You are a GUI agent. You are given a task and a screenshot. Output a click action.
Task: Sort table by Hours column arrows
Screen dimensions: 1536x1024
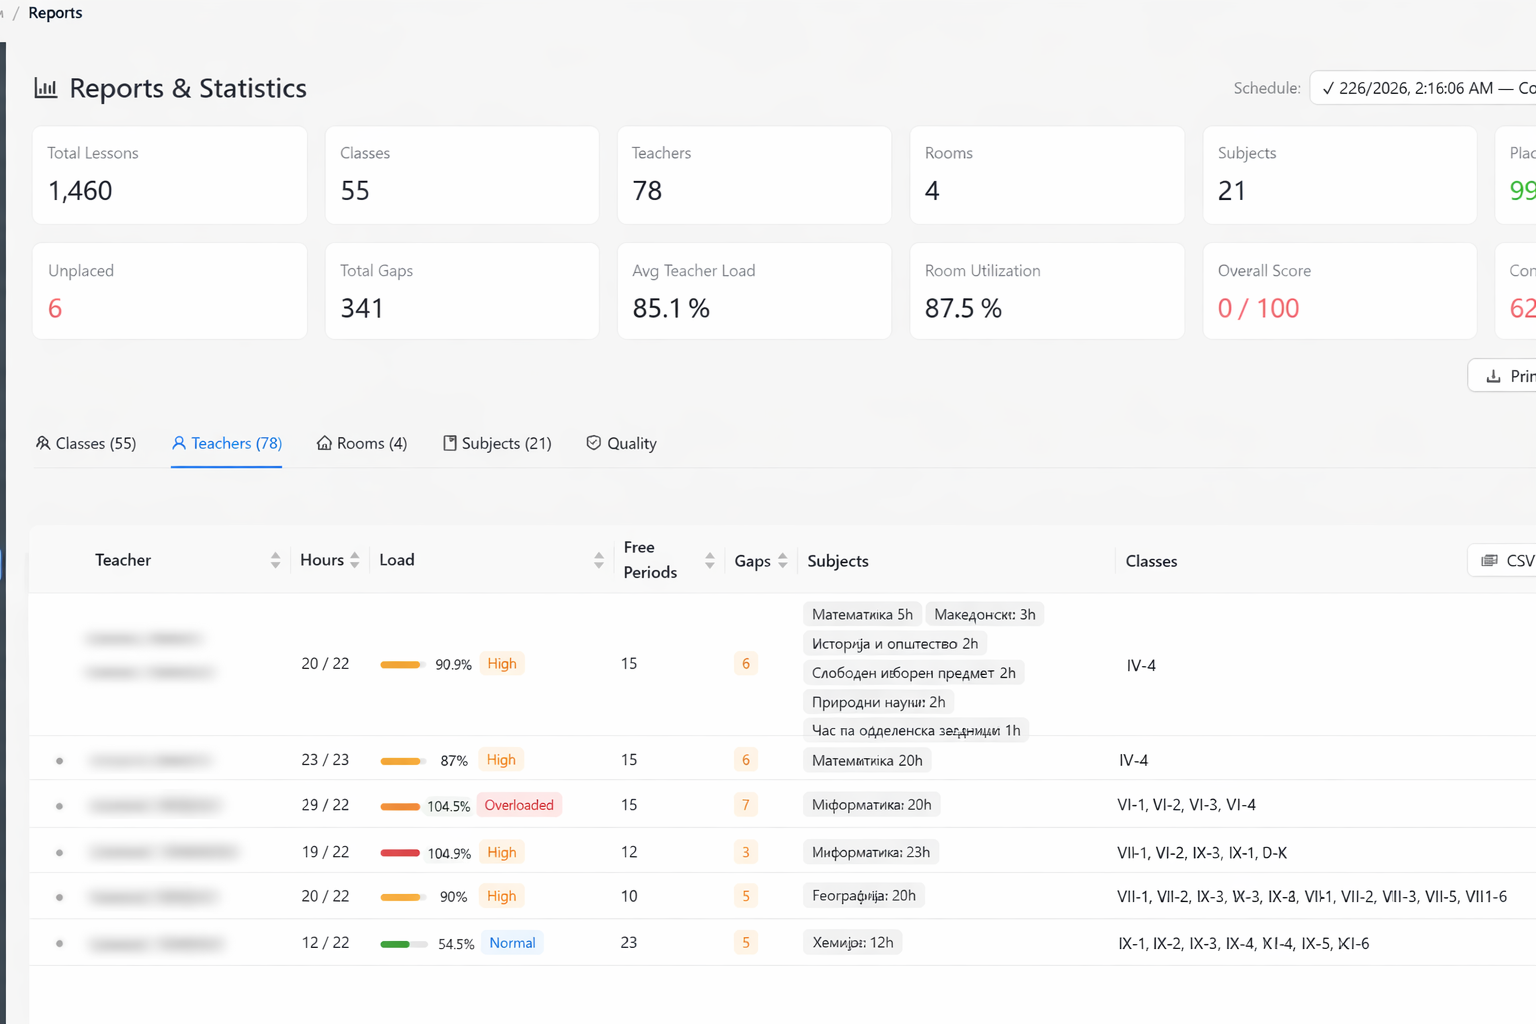coord(355,560)
